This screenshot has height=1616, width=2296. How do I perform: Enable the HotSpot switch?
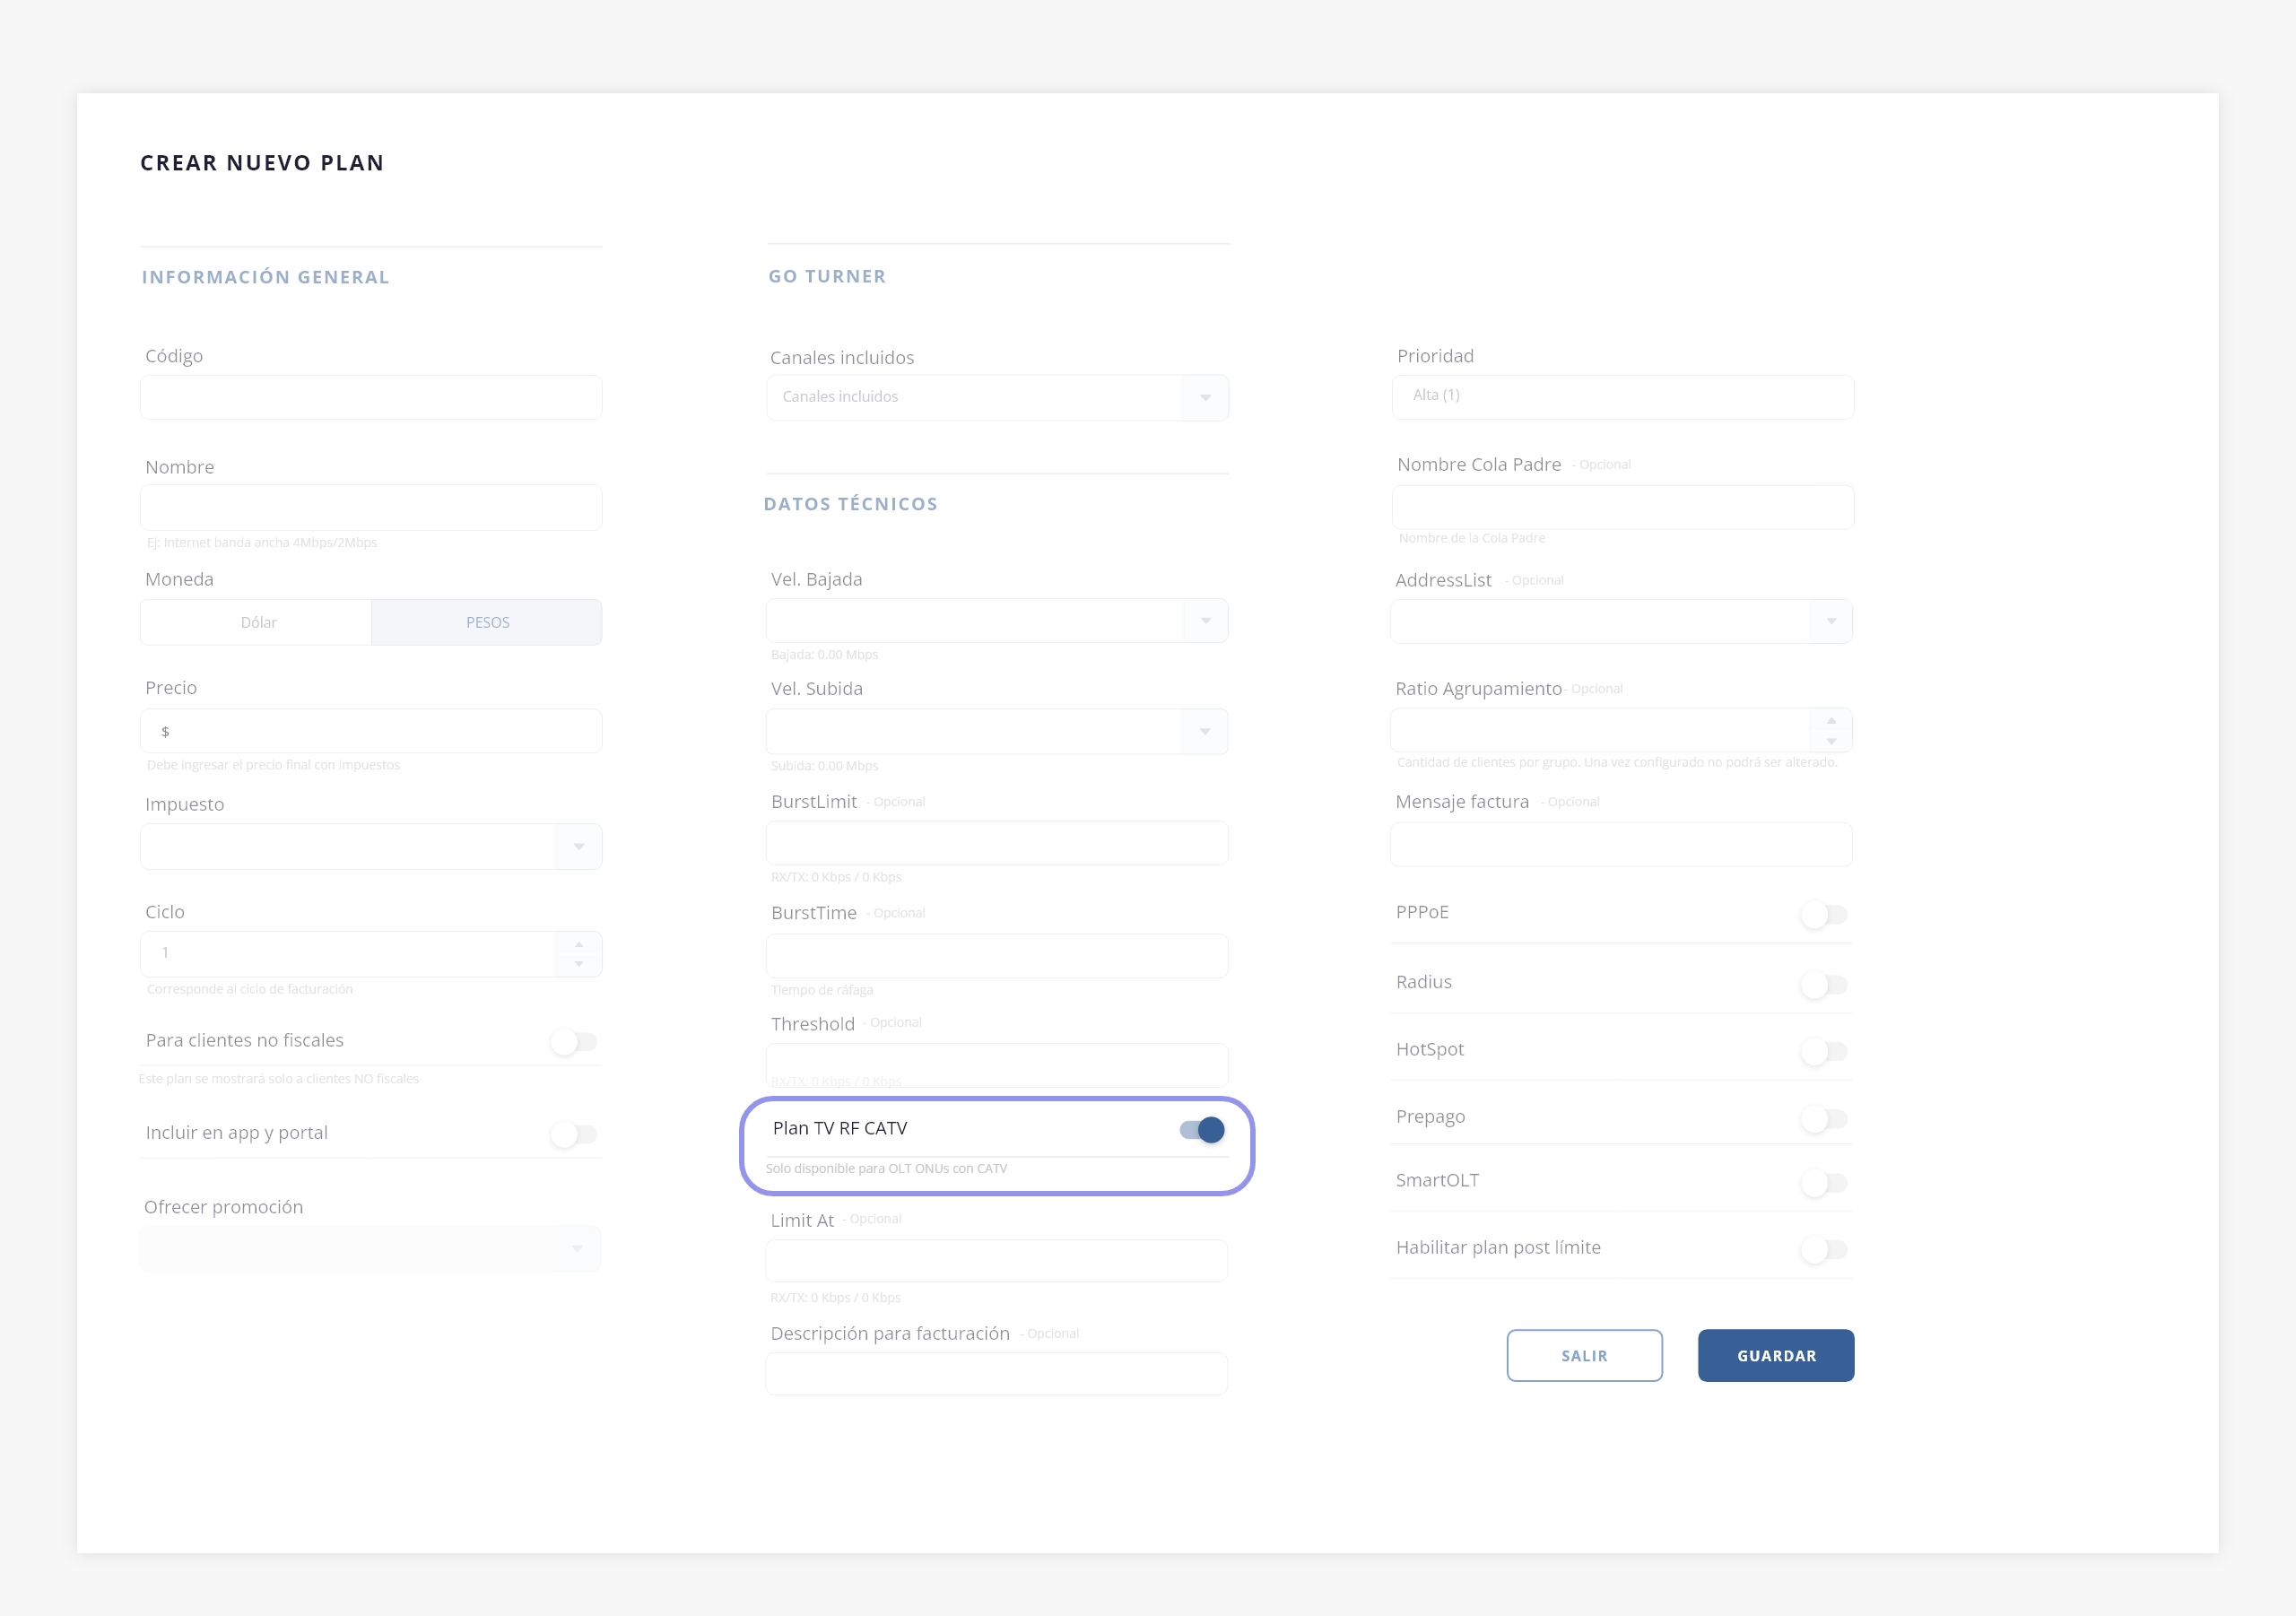point(1823,1052)
